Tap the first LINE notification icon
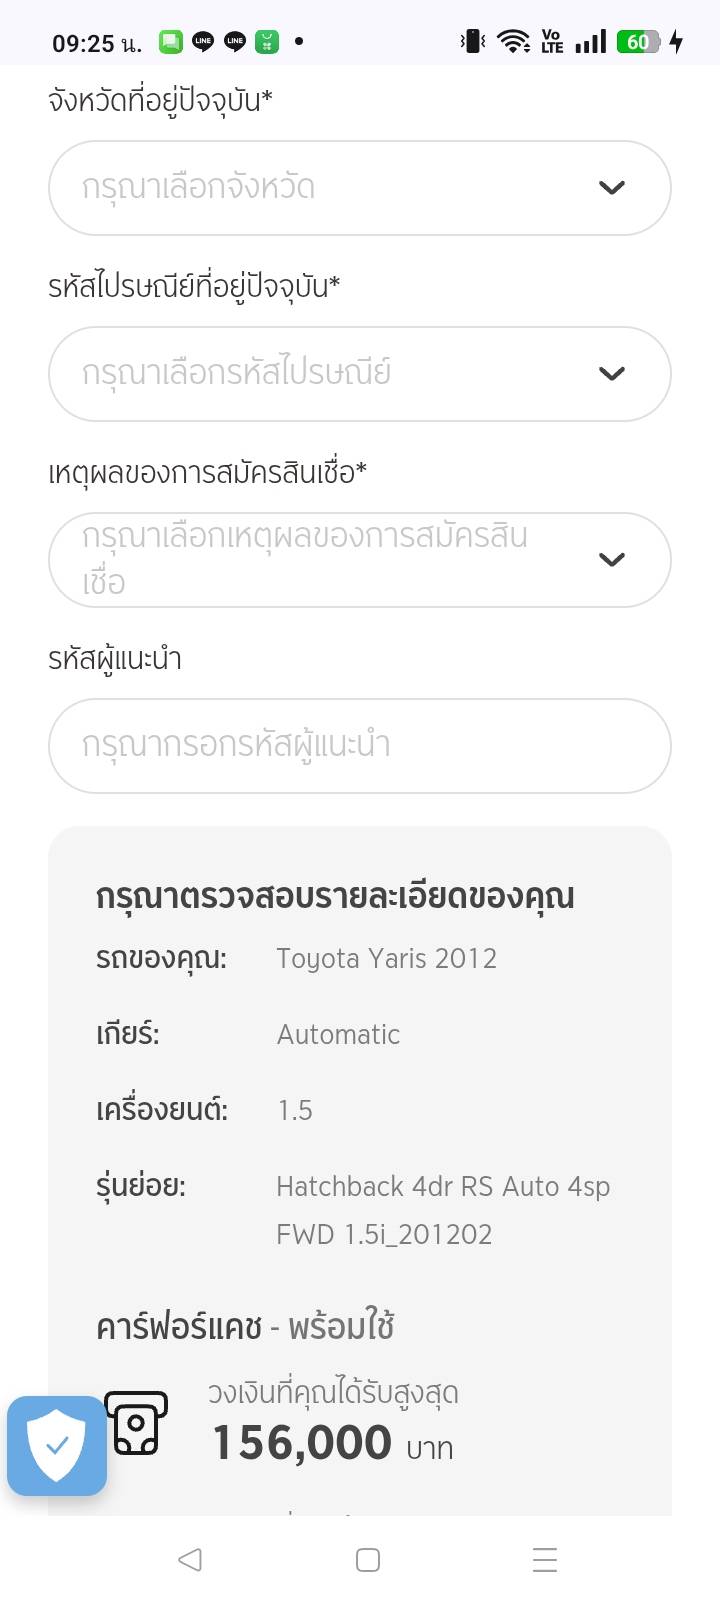The width and height of the screenshot is (720, 1604). pyautogui.click(x=203, y=42)
